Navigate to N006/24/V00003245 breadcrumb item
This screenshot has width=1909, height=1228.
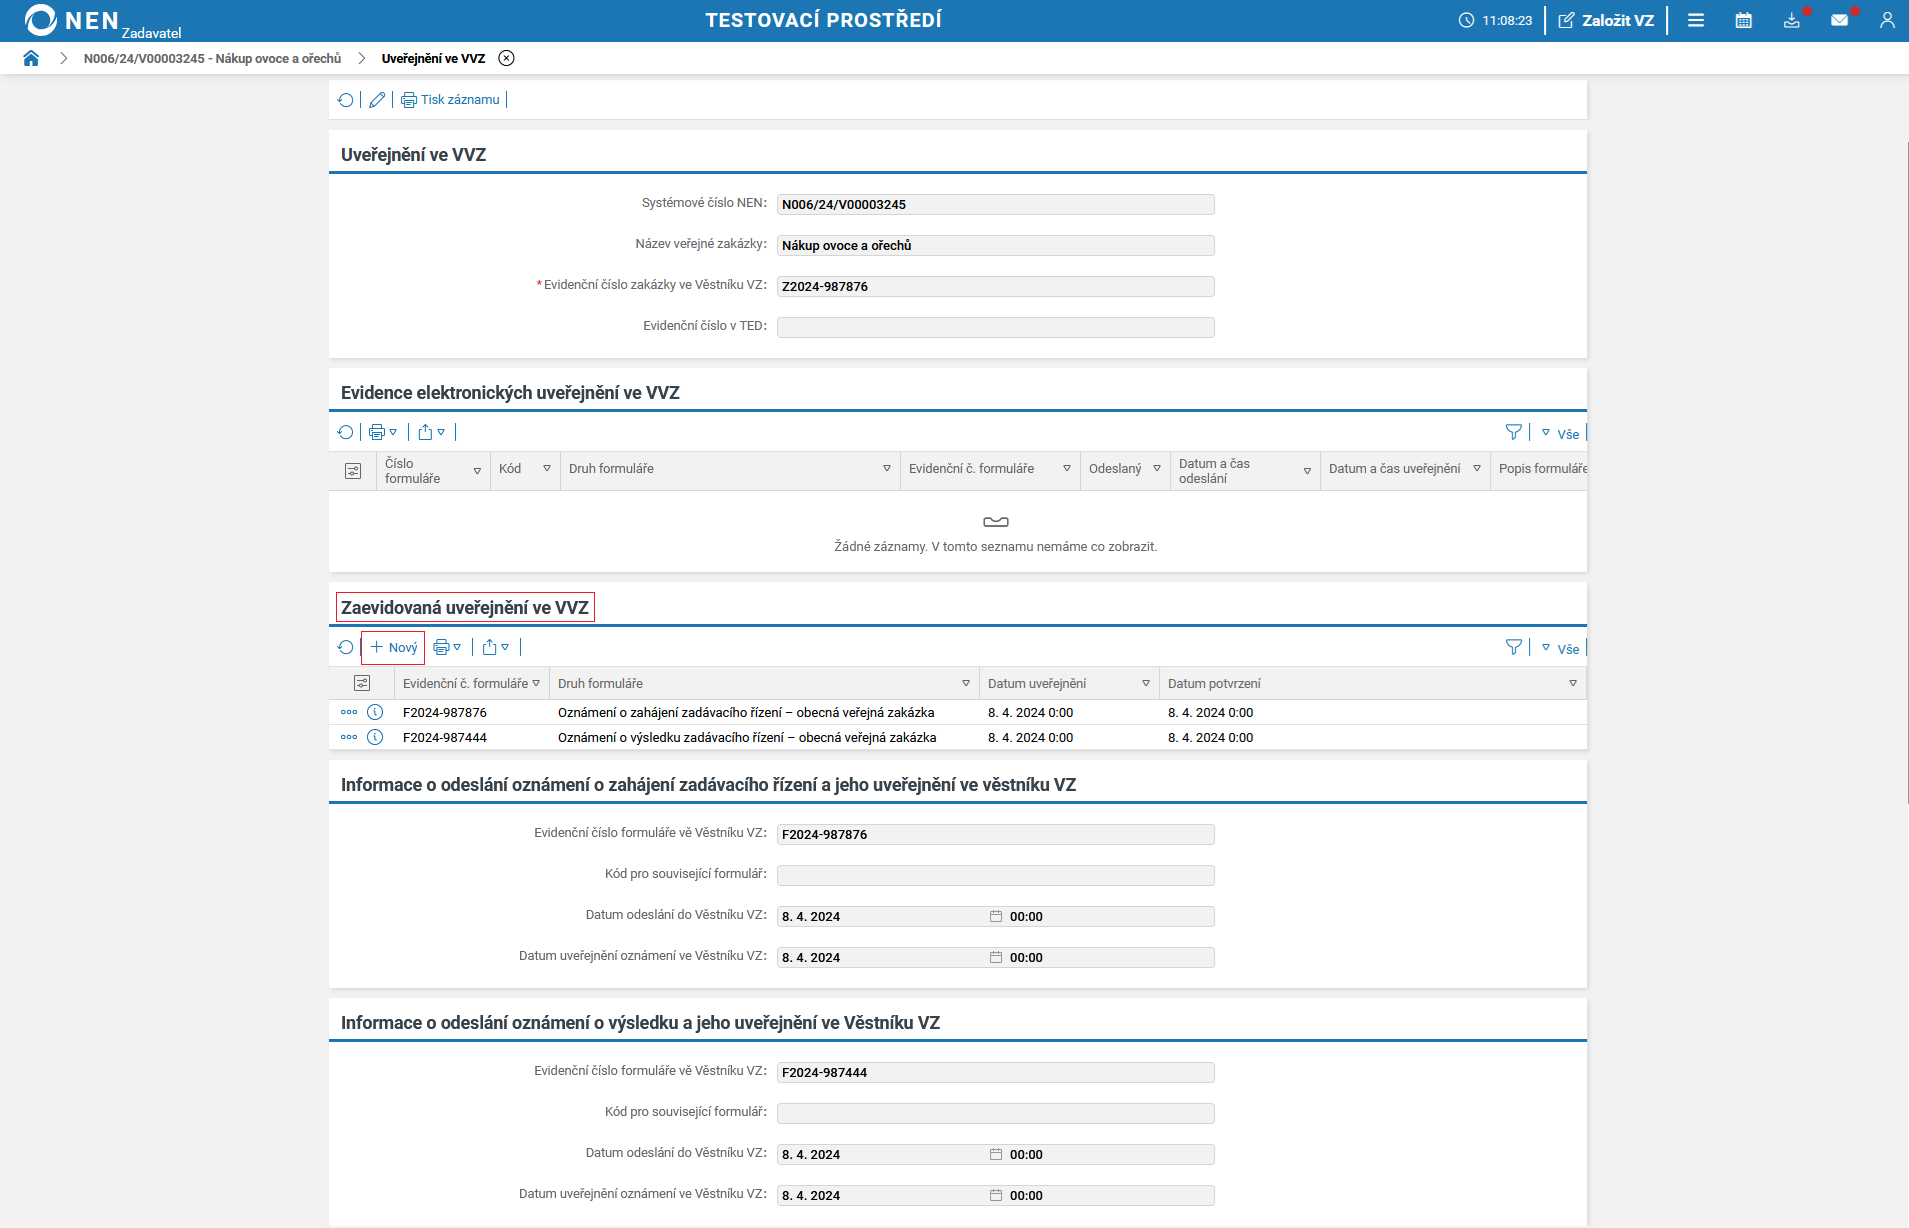point(212,59)
